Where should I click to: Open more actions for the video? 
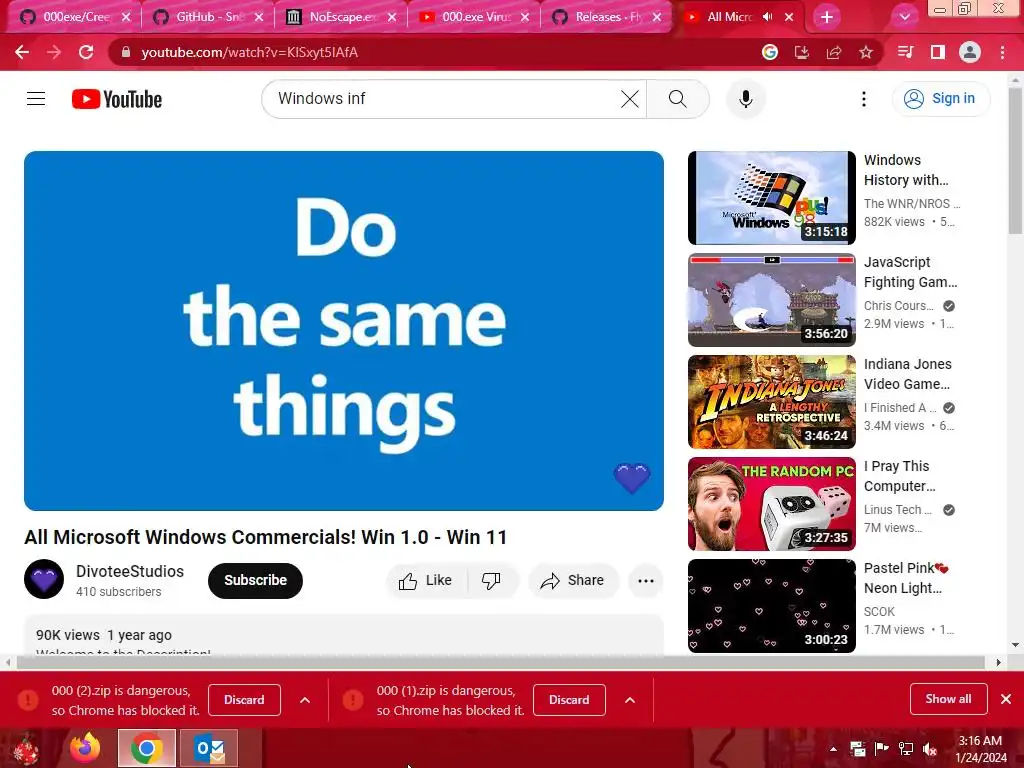645,581
